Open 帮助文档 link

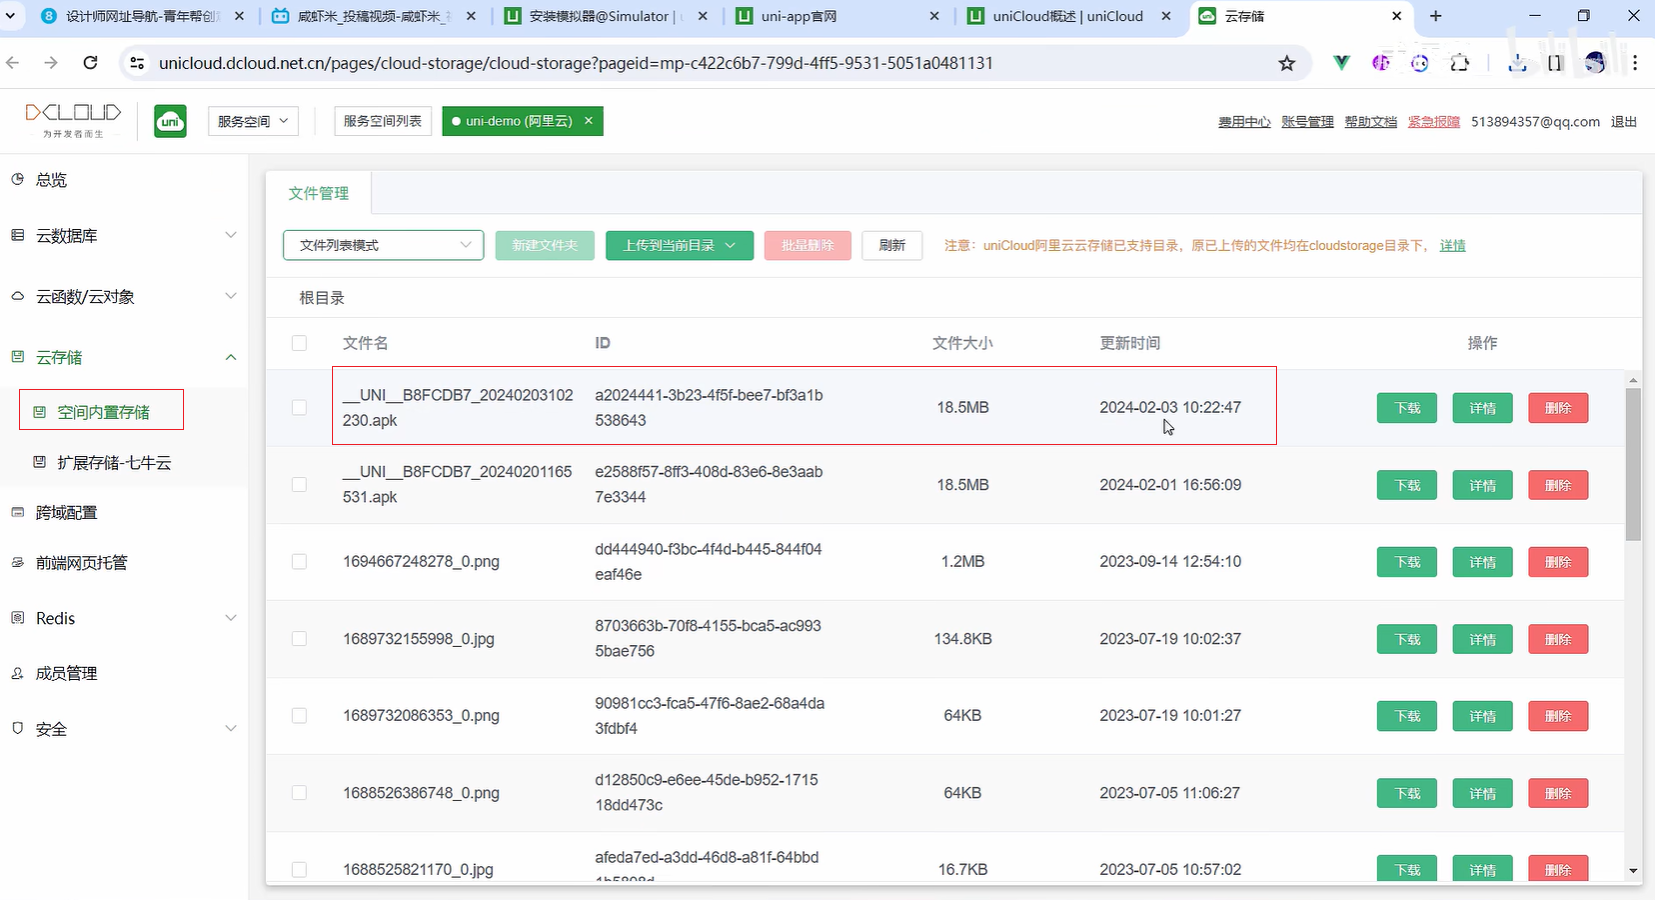click(x=1371, y=122)
